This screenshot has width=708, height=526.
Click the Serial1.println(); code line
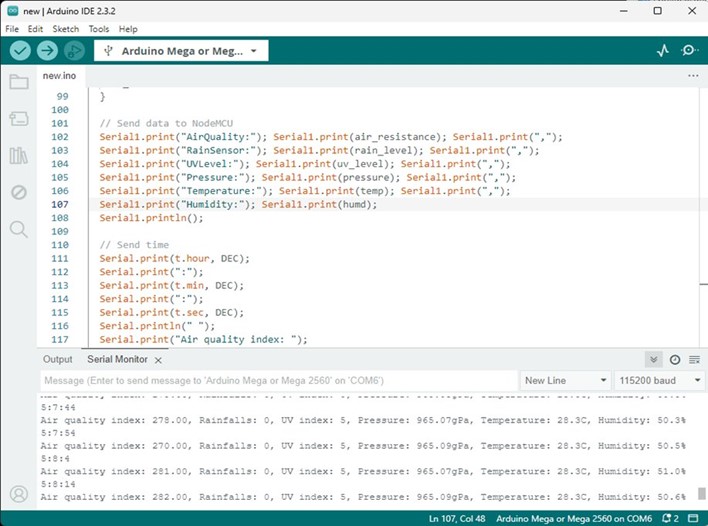point(151,218)
